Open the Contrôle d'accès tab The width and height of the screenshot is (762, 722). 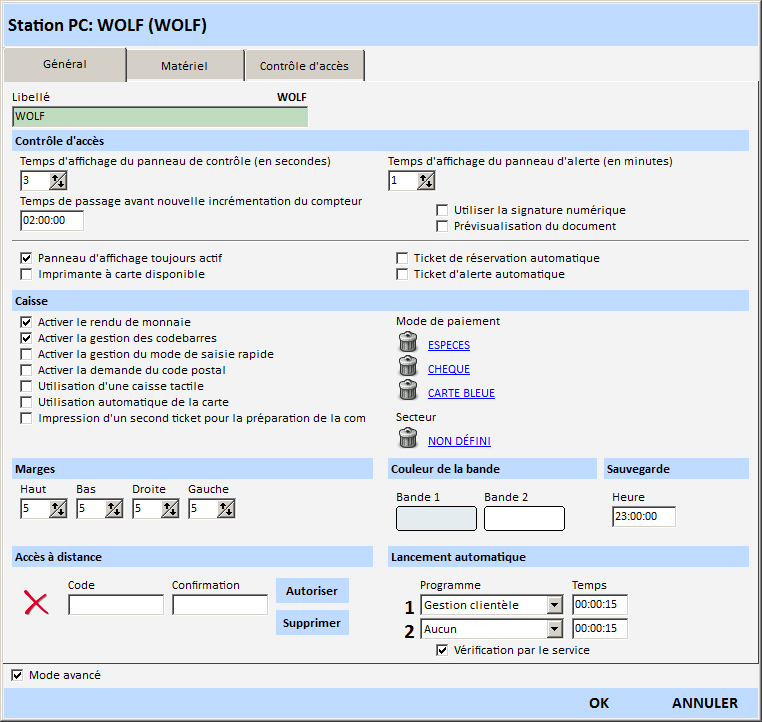click(x=304, y=66)
